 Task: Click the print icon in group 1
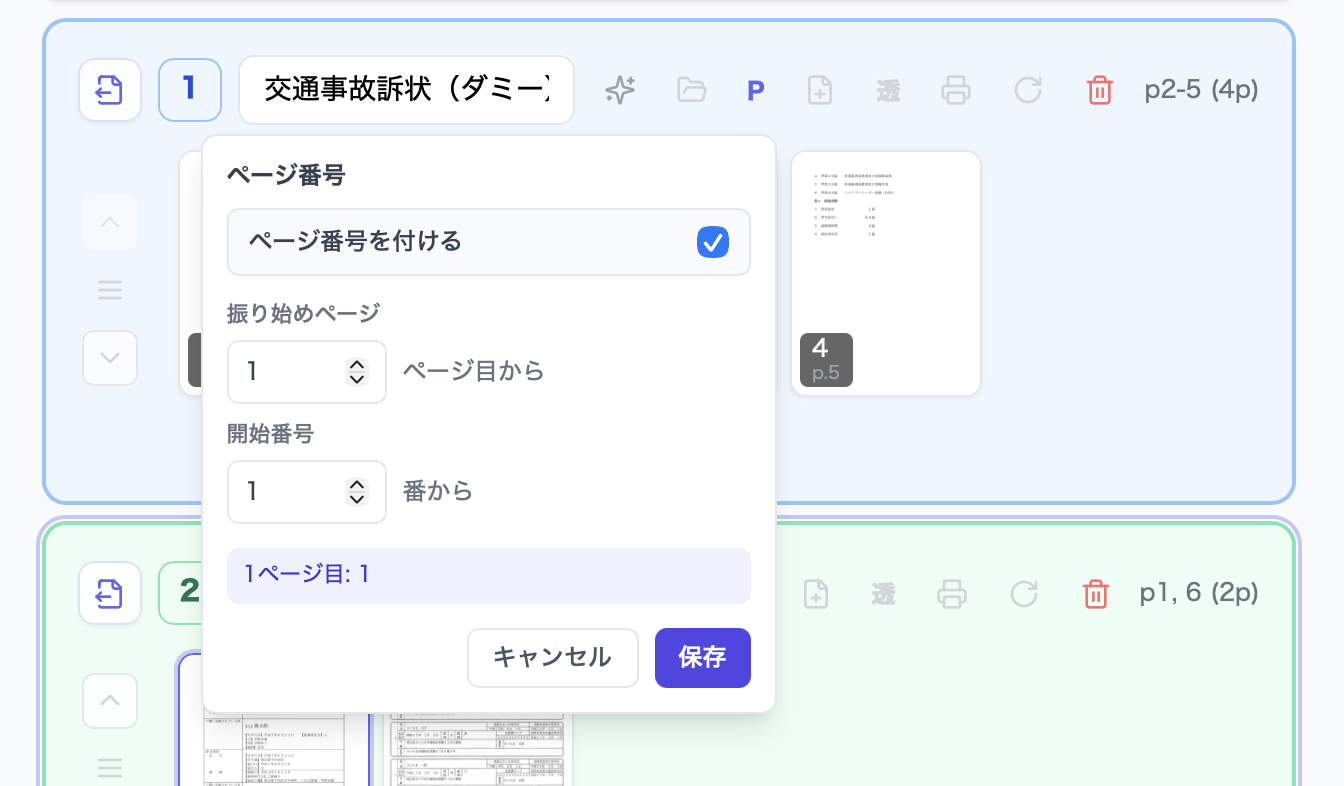[x=956, y=90]
